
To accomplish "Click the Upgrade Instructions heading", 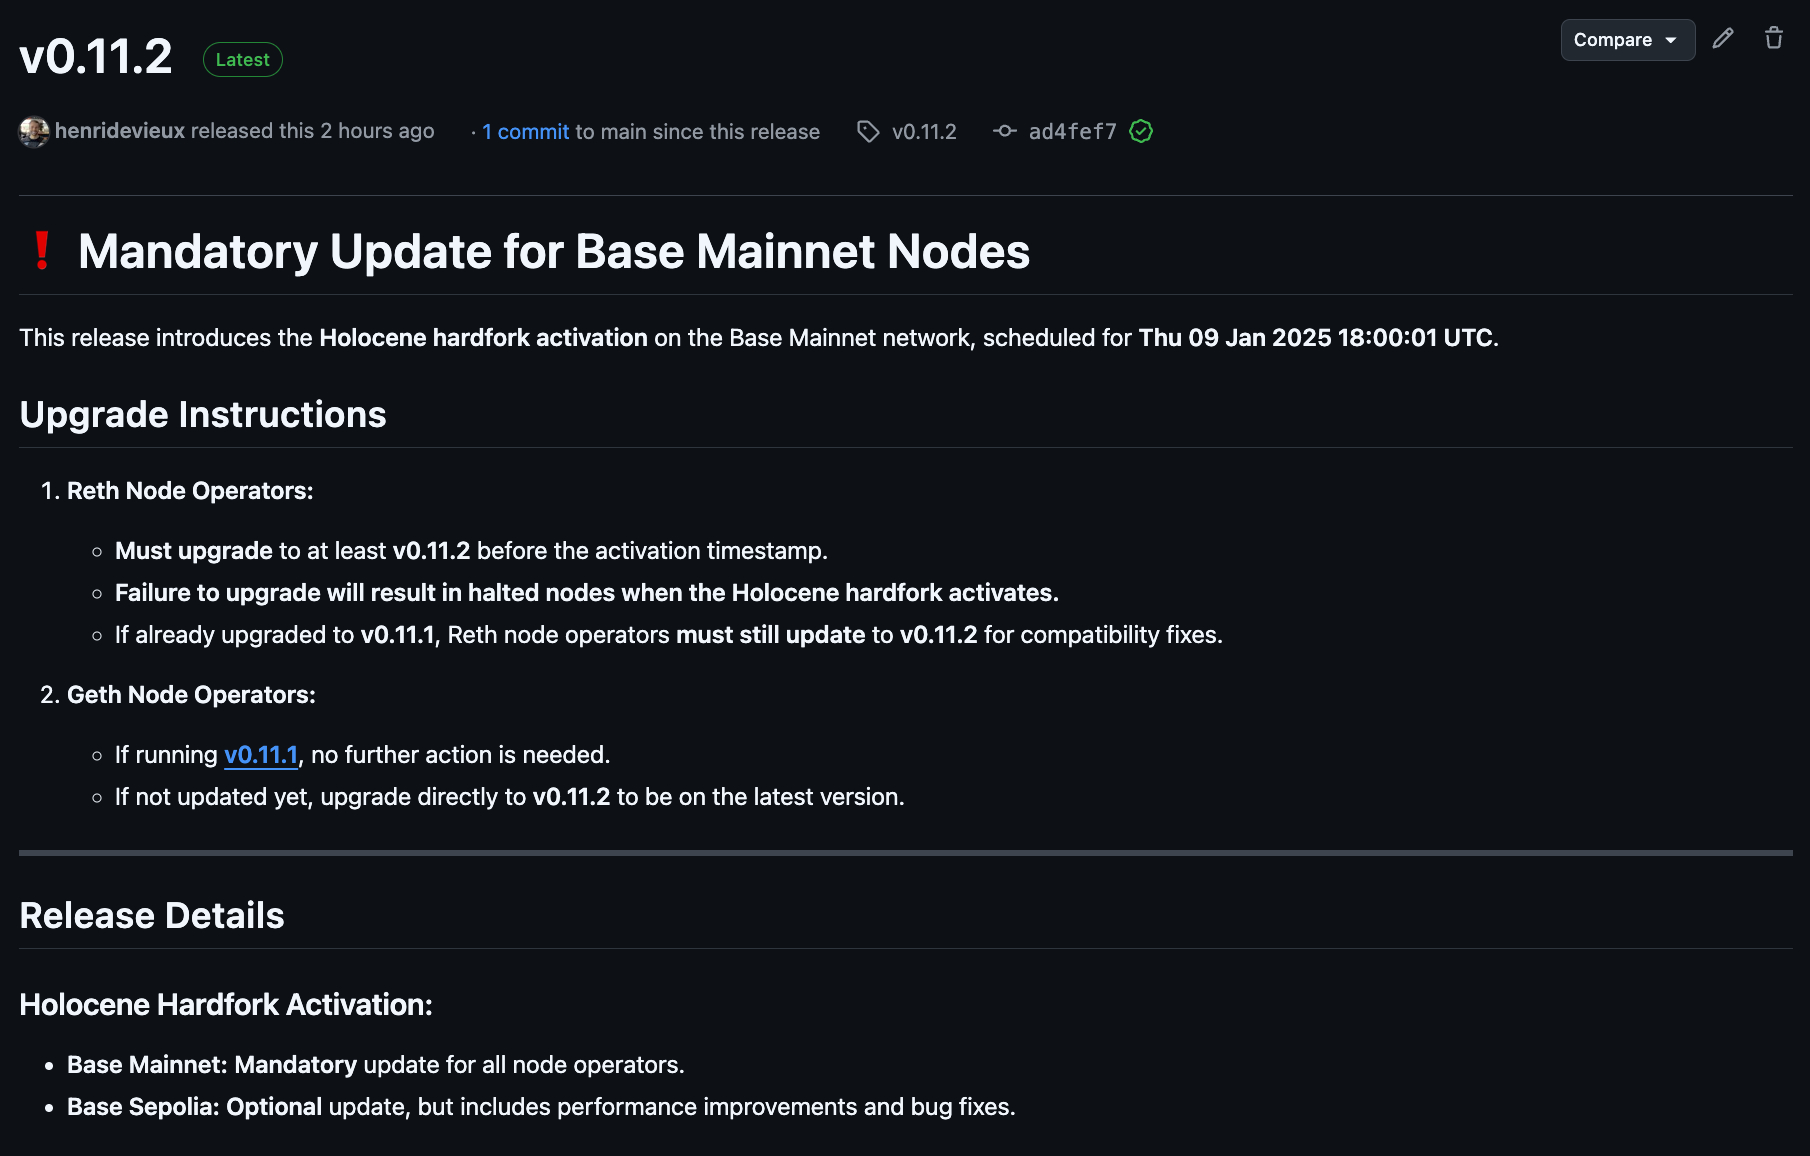I will [x=203, y=415].
